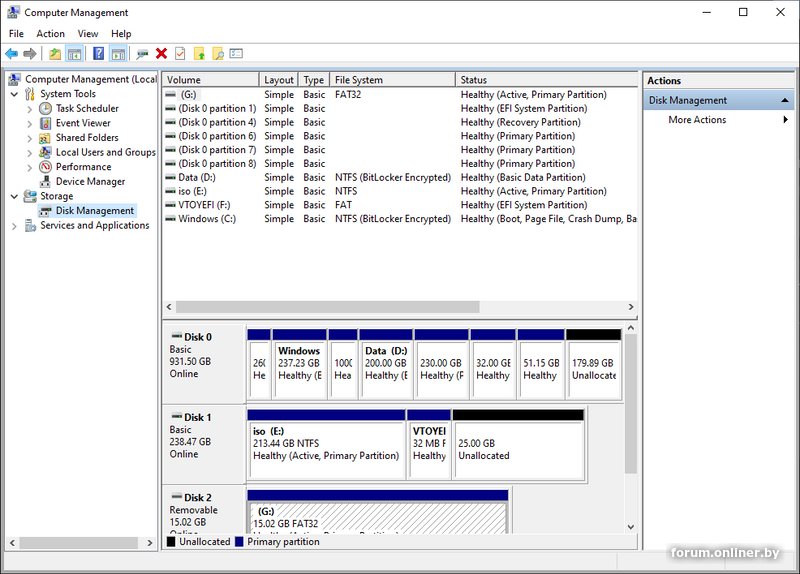Click the Storage node icon

coord(30,196)
